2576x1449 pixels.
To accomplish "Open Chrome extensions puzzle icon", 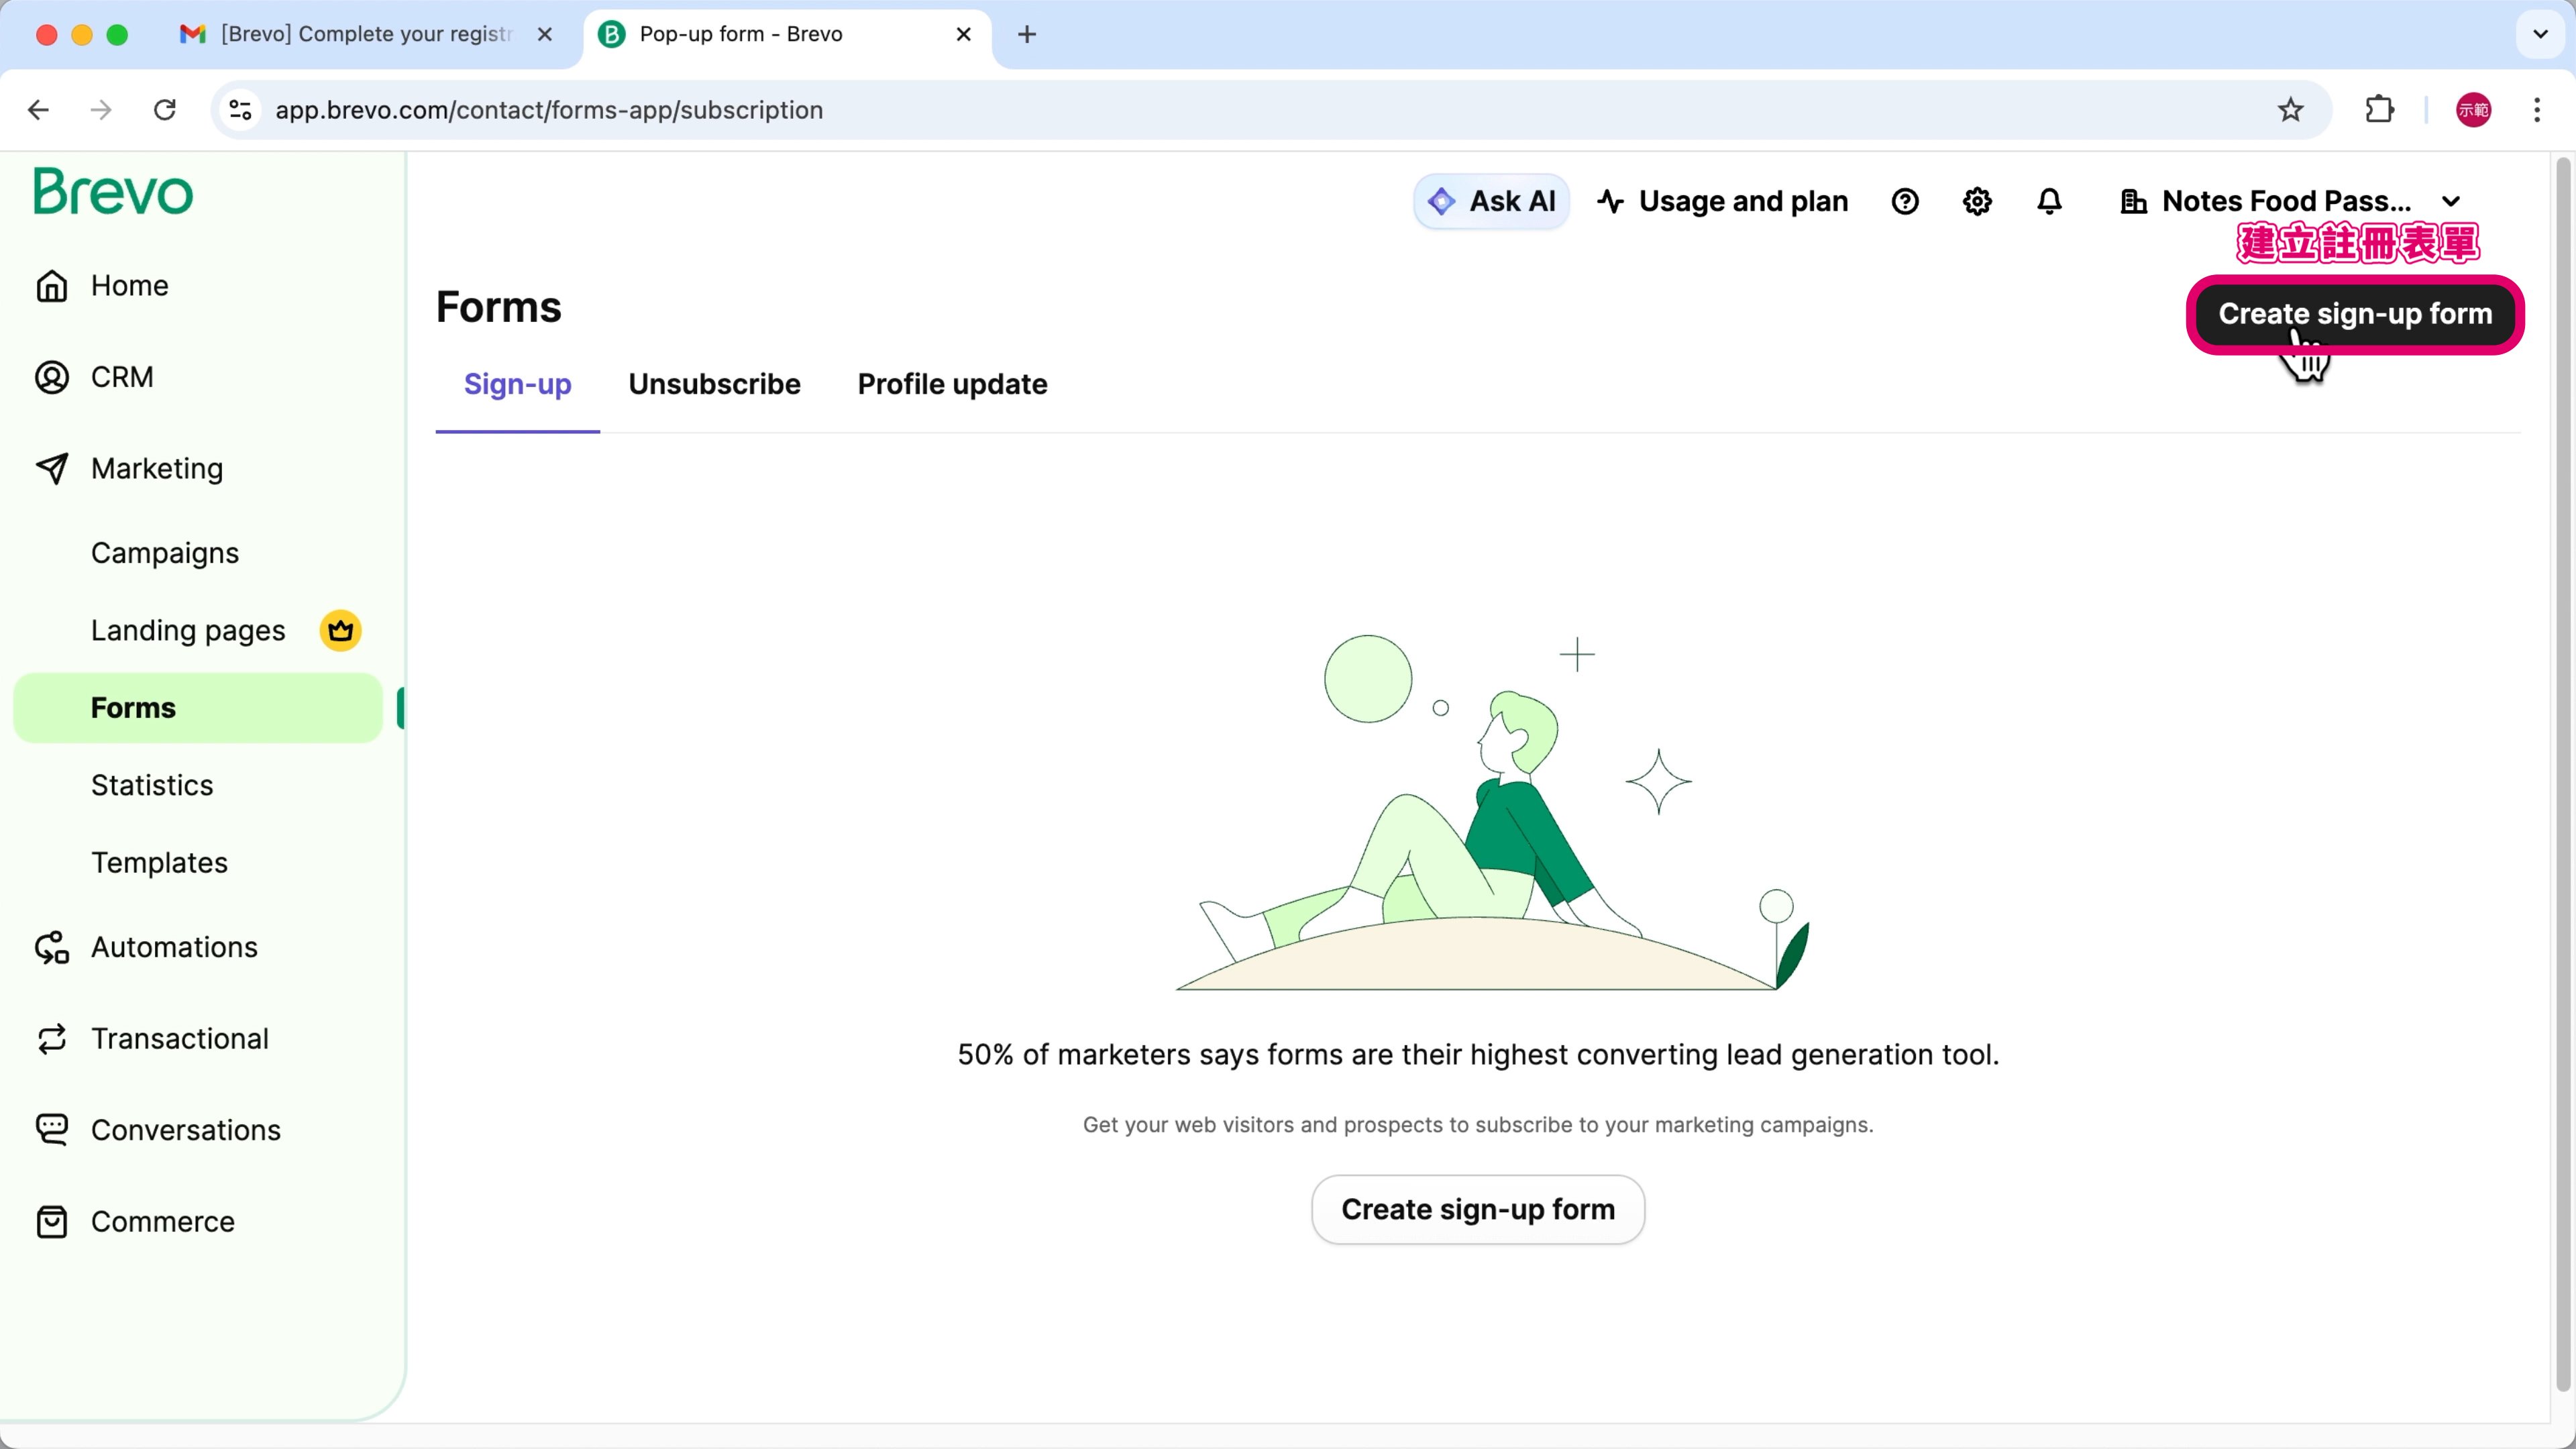I will point(2379,110).
